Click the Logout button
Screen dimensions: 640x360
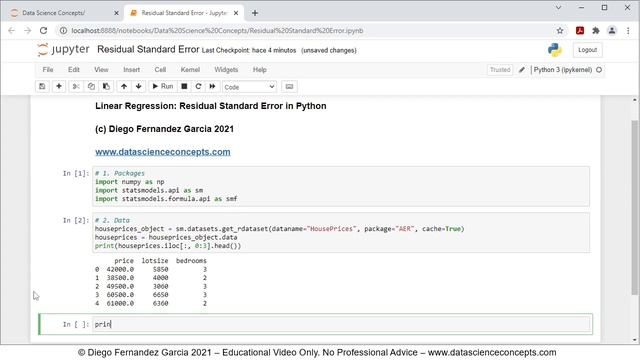point(587,50)
